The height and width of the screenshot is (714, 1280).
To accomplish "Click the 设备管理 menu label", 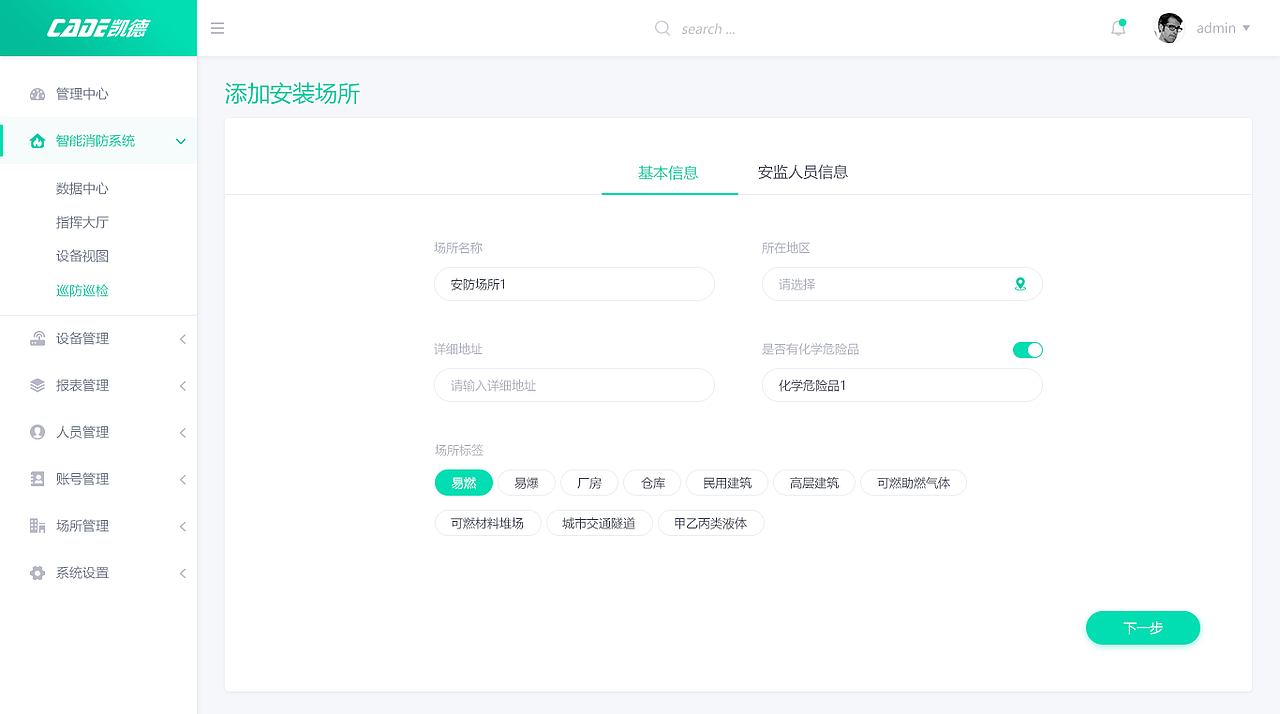I will 82,339.
